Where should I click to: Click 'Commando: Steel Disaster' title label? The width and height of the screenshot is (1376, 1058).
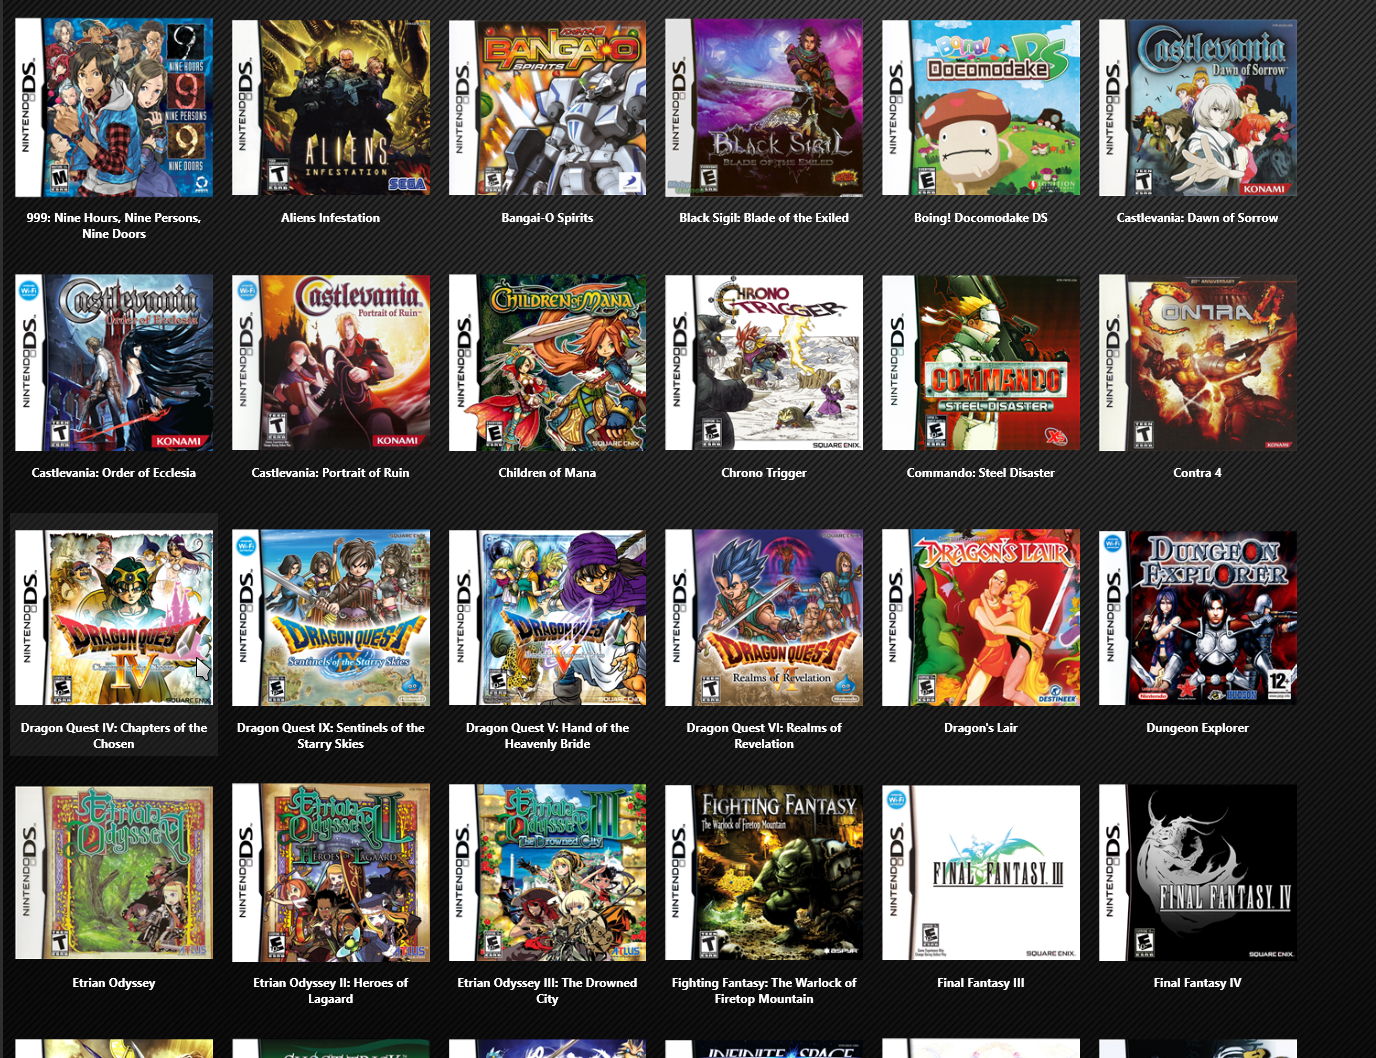981,473
